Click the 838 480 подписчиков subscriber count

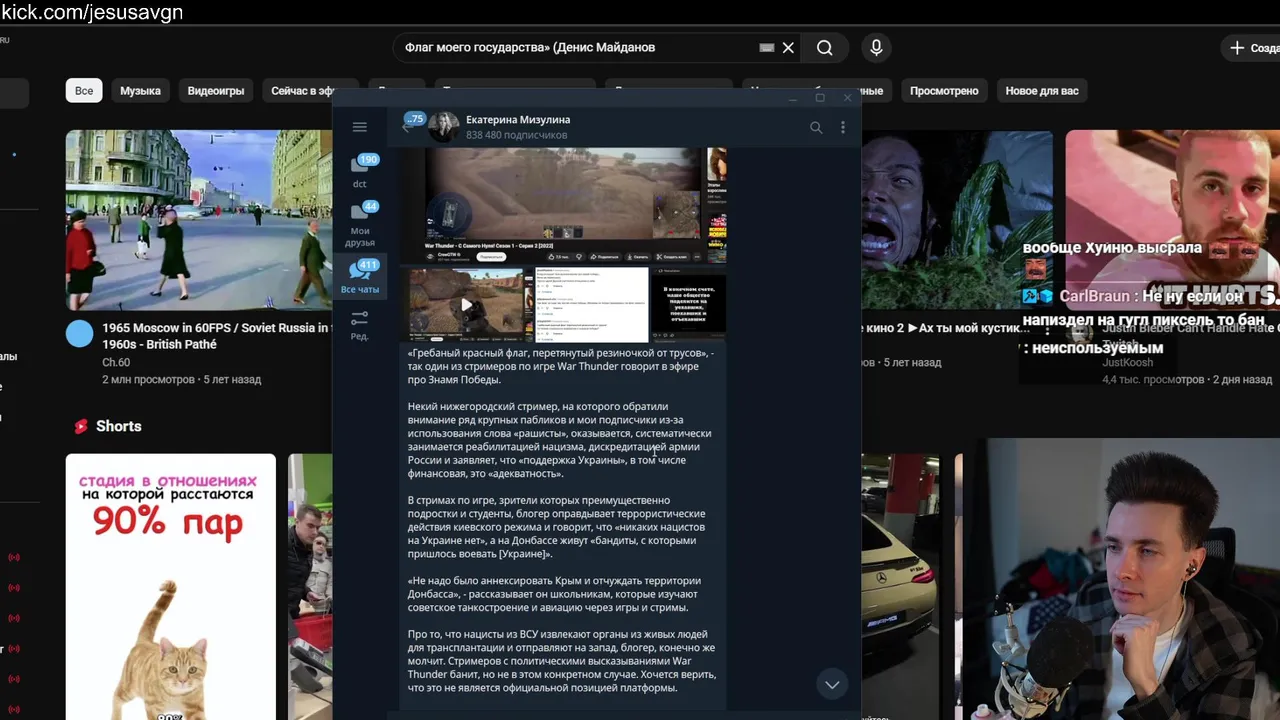coord(516,135)
